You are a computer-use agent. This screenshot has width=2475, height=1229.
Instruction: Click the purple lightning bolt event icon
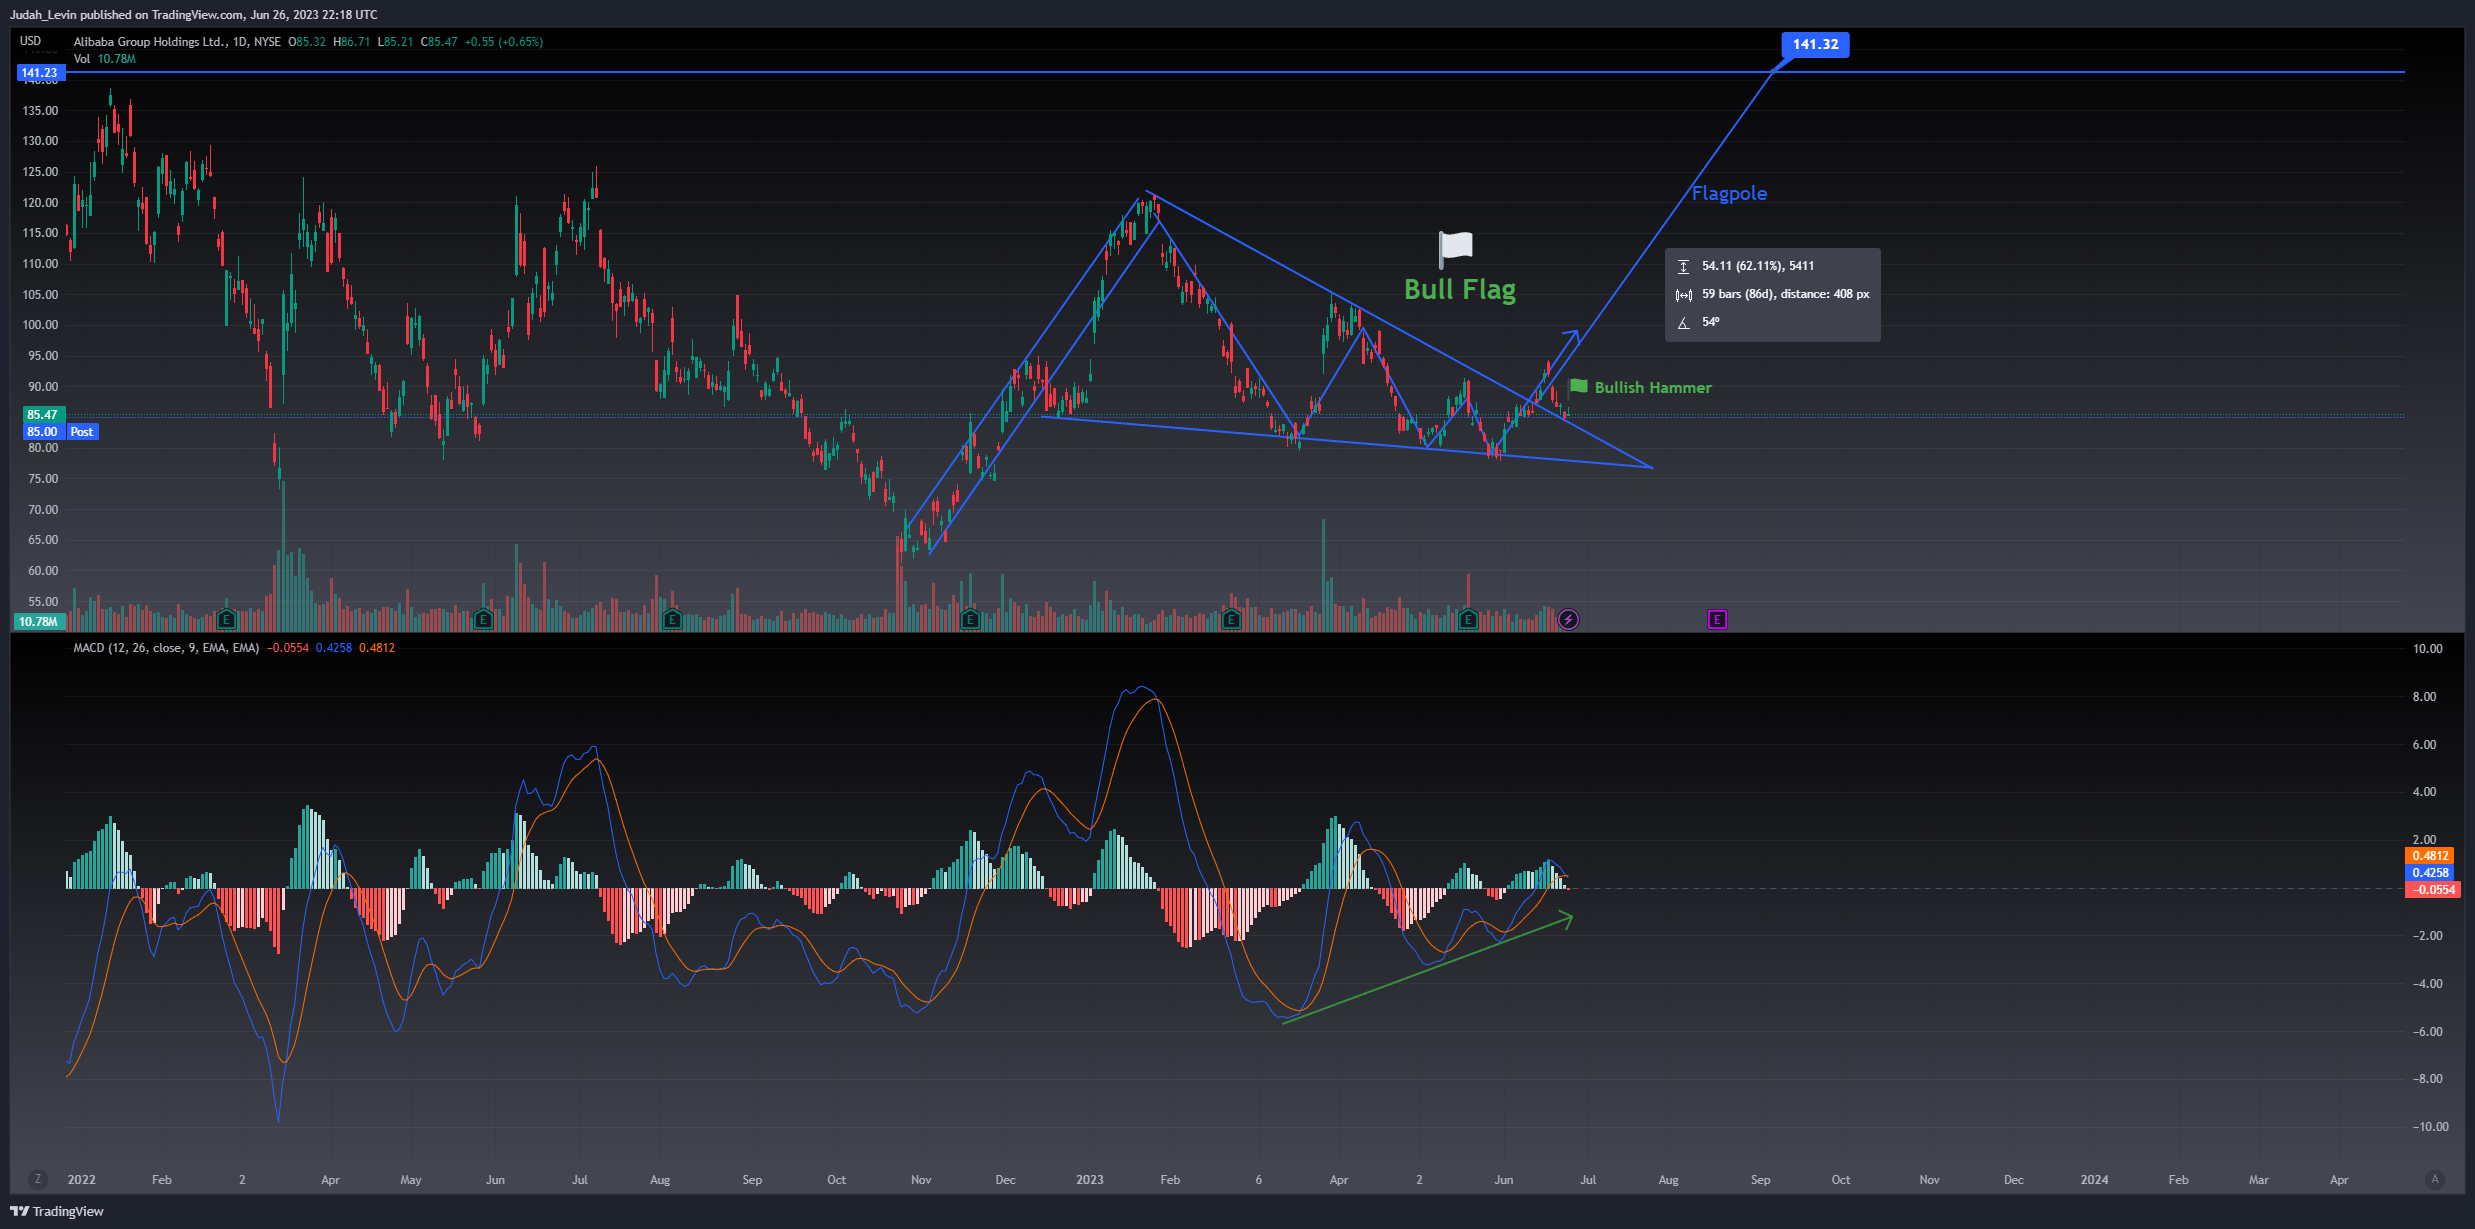pos(1568,619)
